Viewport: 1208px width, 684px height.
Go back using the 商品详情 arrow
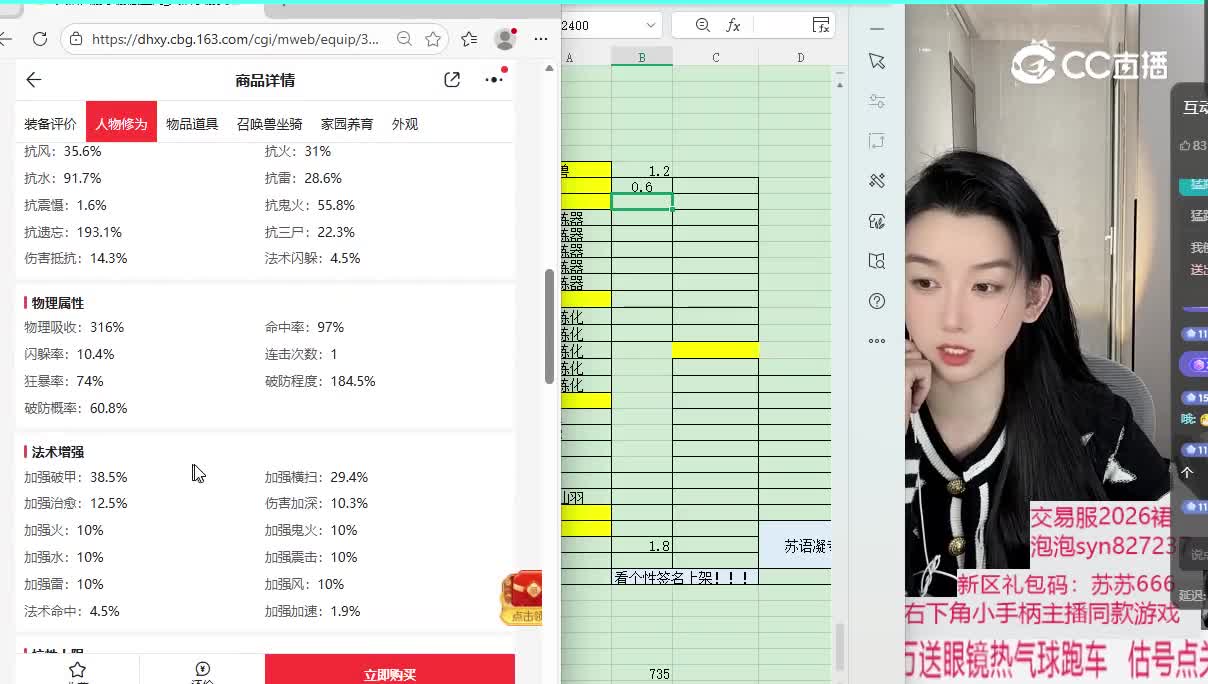tap(34, 80)
